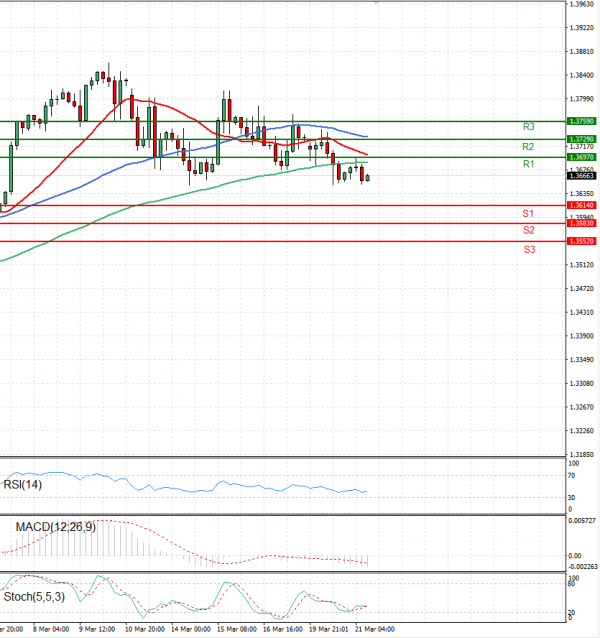This screenshot has width=600, height=638.
Task: Click the 1.39630 price axis value
Action: (x=582, y=4)
